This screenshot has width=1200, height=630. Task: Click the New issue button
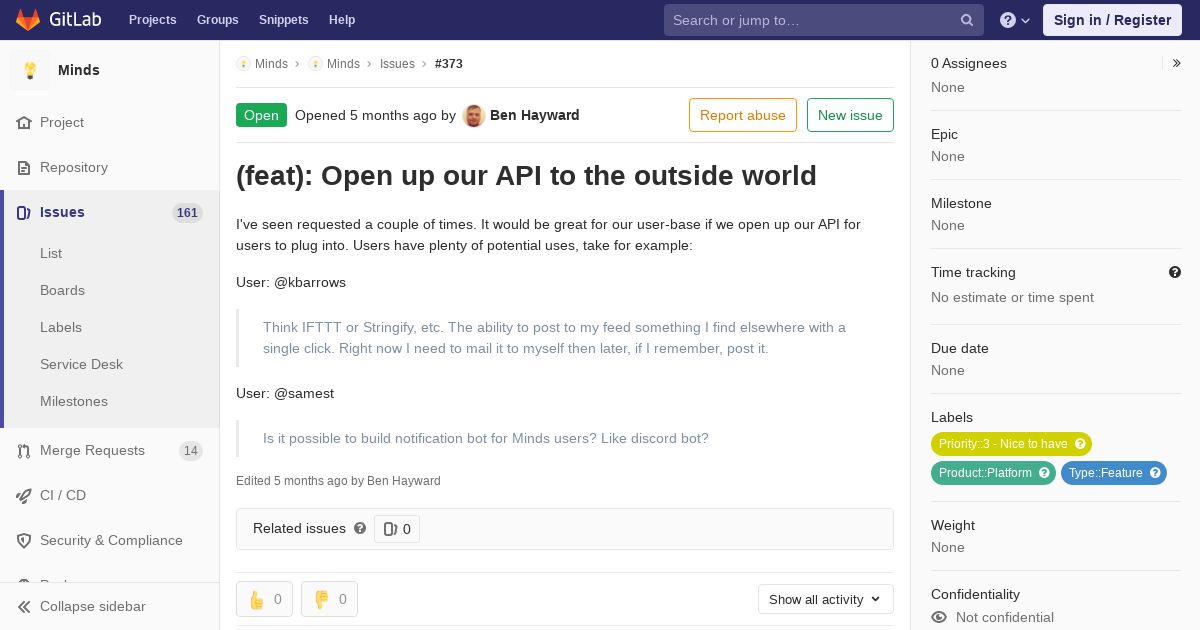coord(850,115)
